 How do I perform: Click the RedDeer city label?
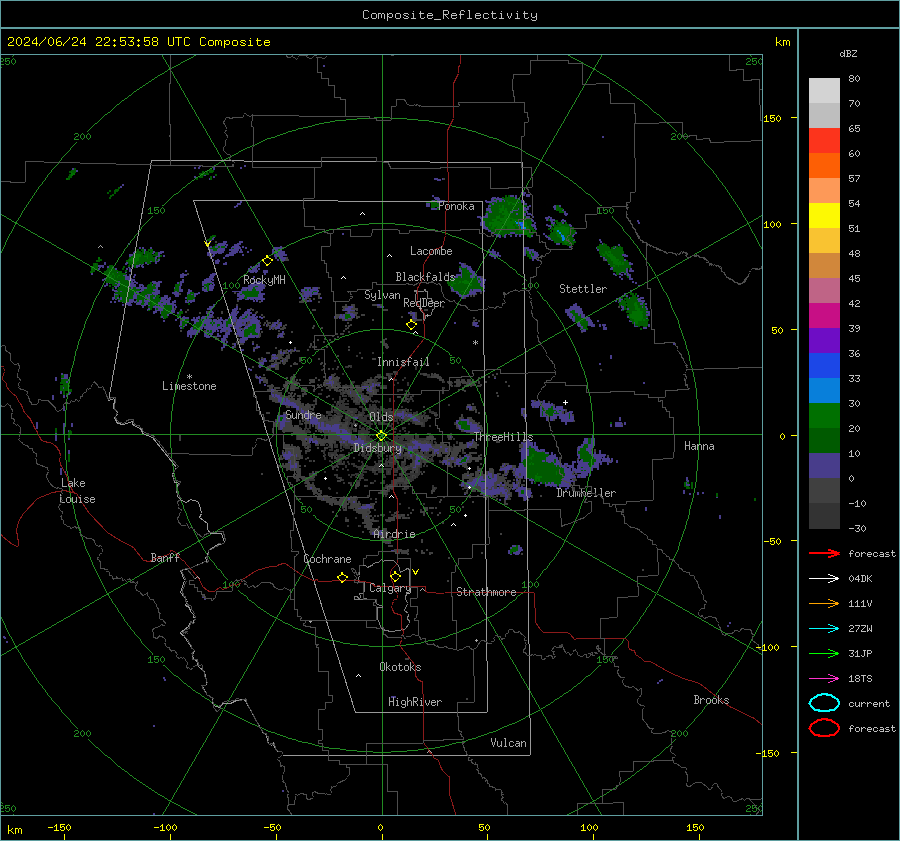[424, 303]
